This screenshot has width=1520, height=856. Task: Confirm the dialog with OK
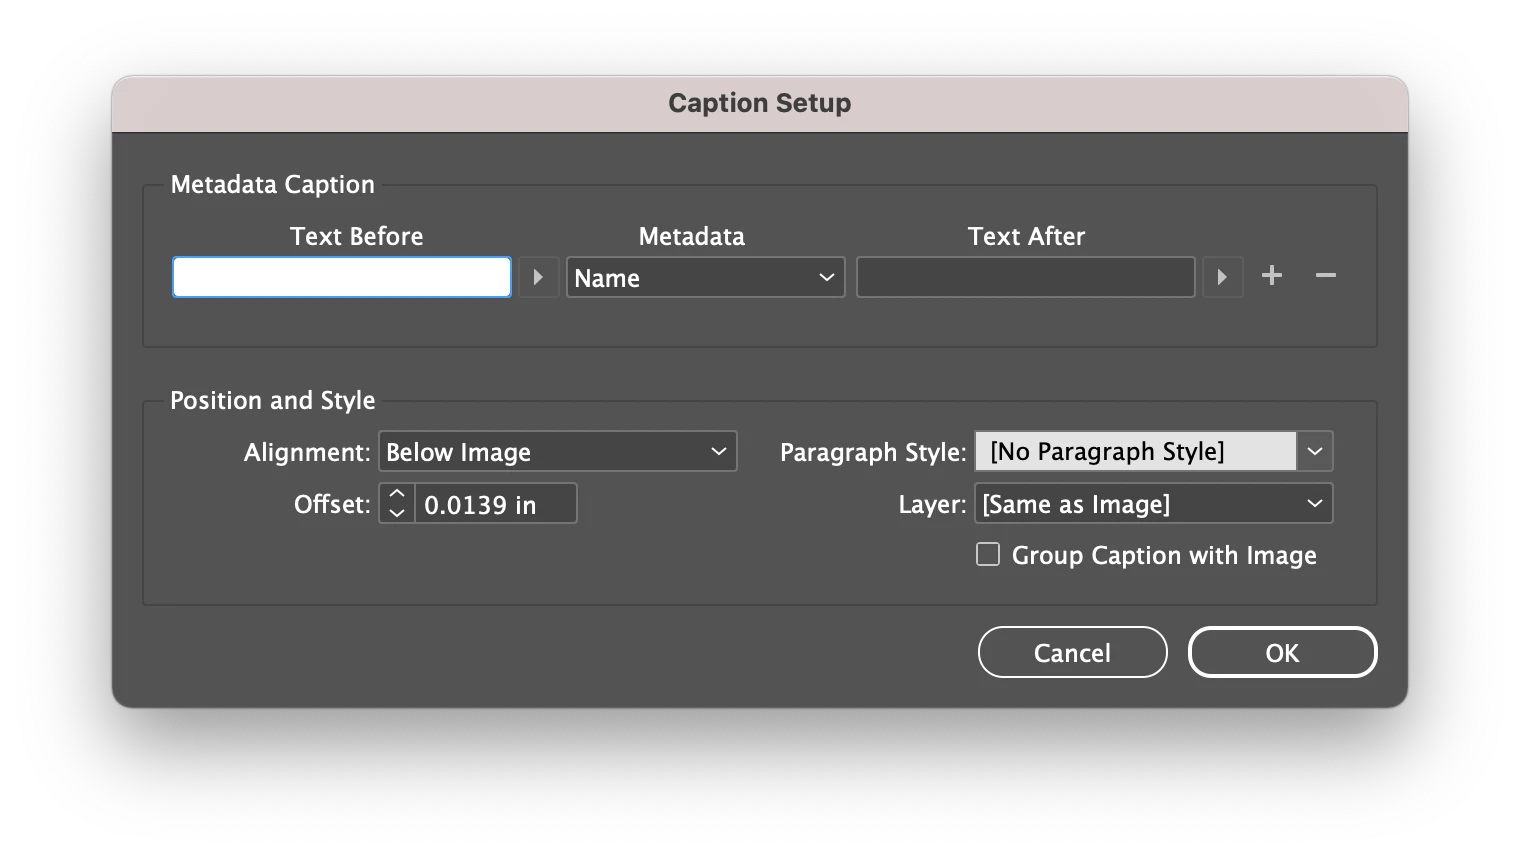pyautogui.click(x=1282, y=653)
